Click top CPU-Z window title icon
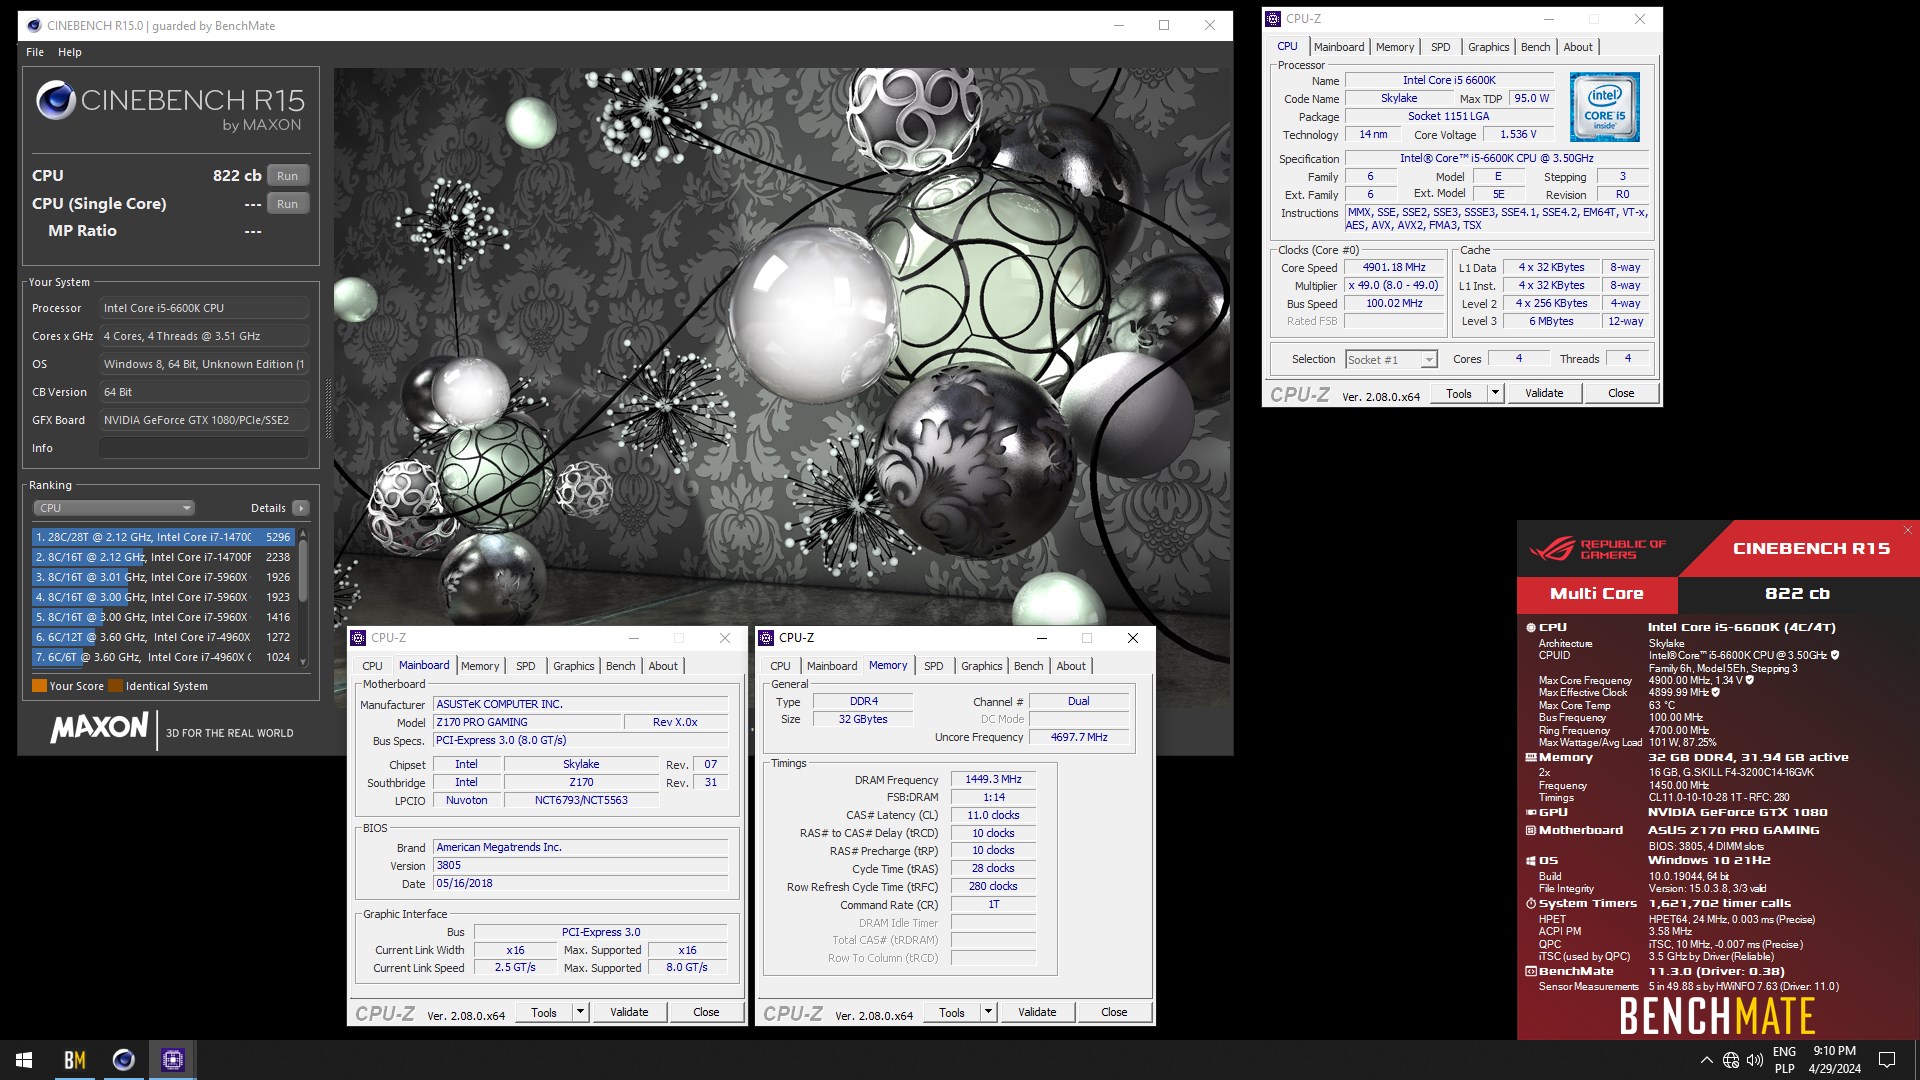The image size is (1920, 1080). pyautogui.click(x=1274, y=19)
